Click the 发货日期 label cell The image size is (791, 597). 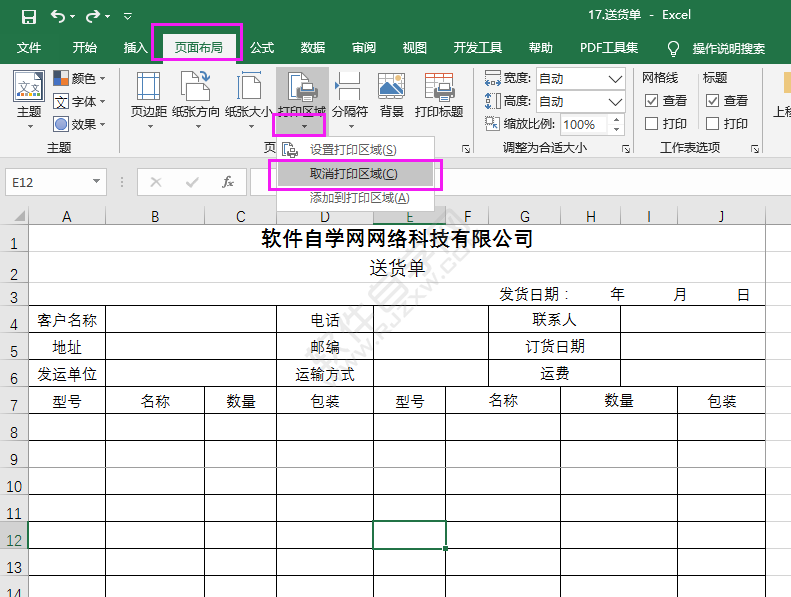pyautogui.click(x=534, y=294)
